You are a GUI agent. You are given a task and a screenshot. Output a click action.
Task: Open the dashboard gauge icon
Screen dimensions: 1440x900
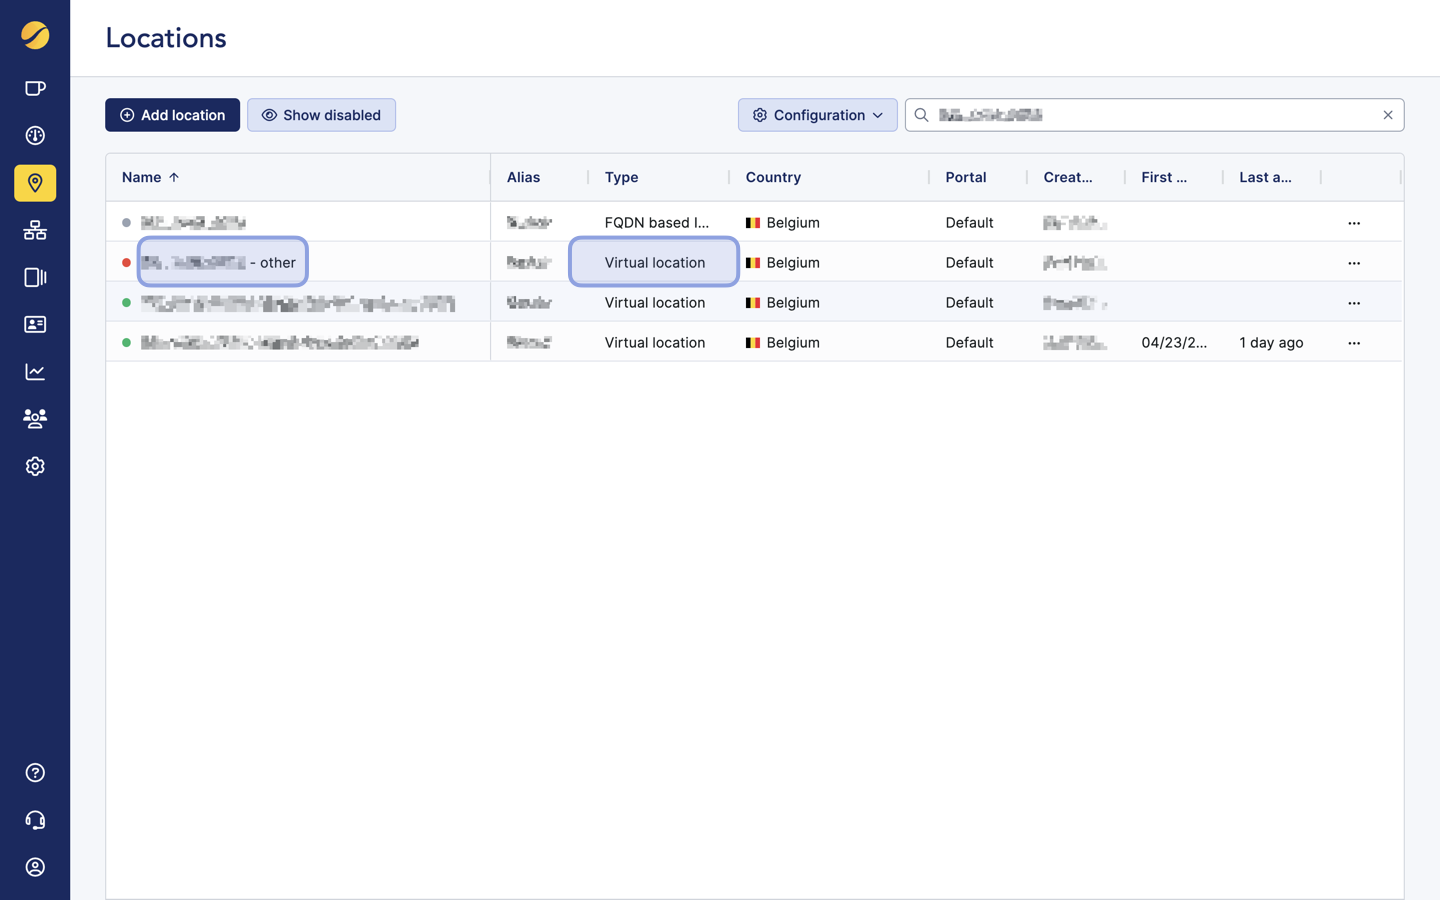(x=35, y=135)
